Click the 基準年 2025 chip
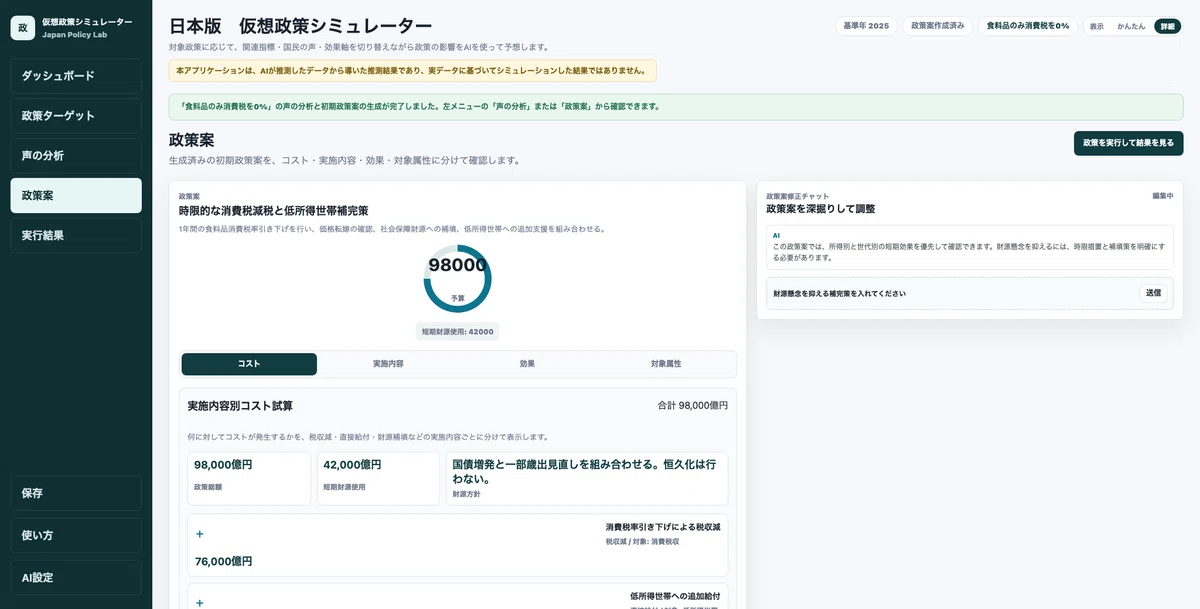 click(865, 26)
